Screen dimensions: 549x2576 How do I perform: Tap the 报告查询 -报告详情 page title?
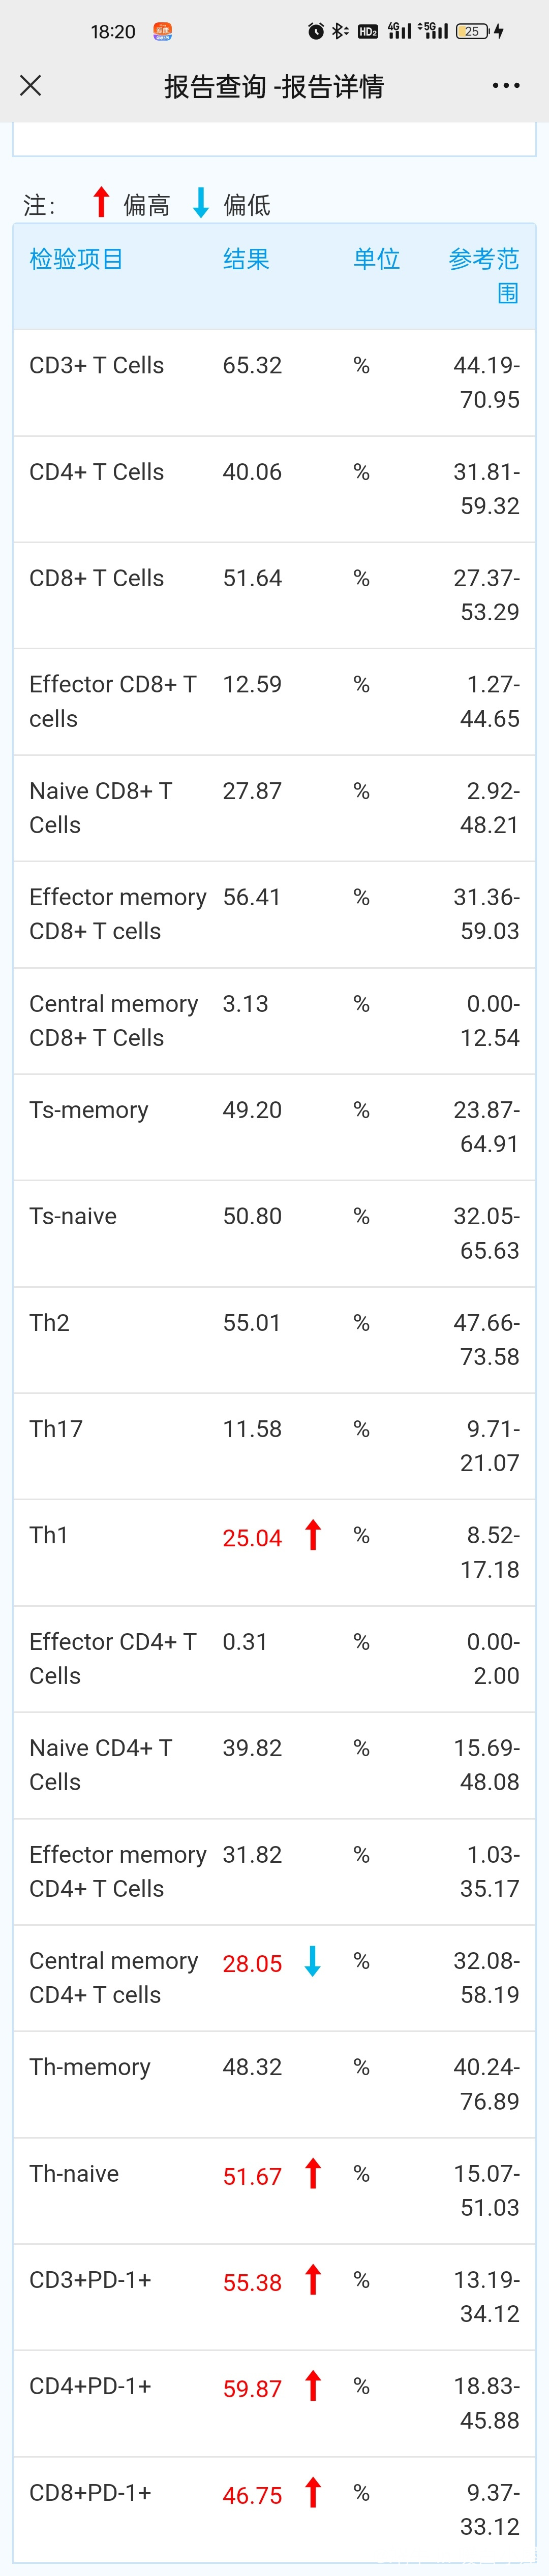pos(274,87)
